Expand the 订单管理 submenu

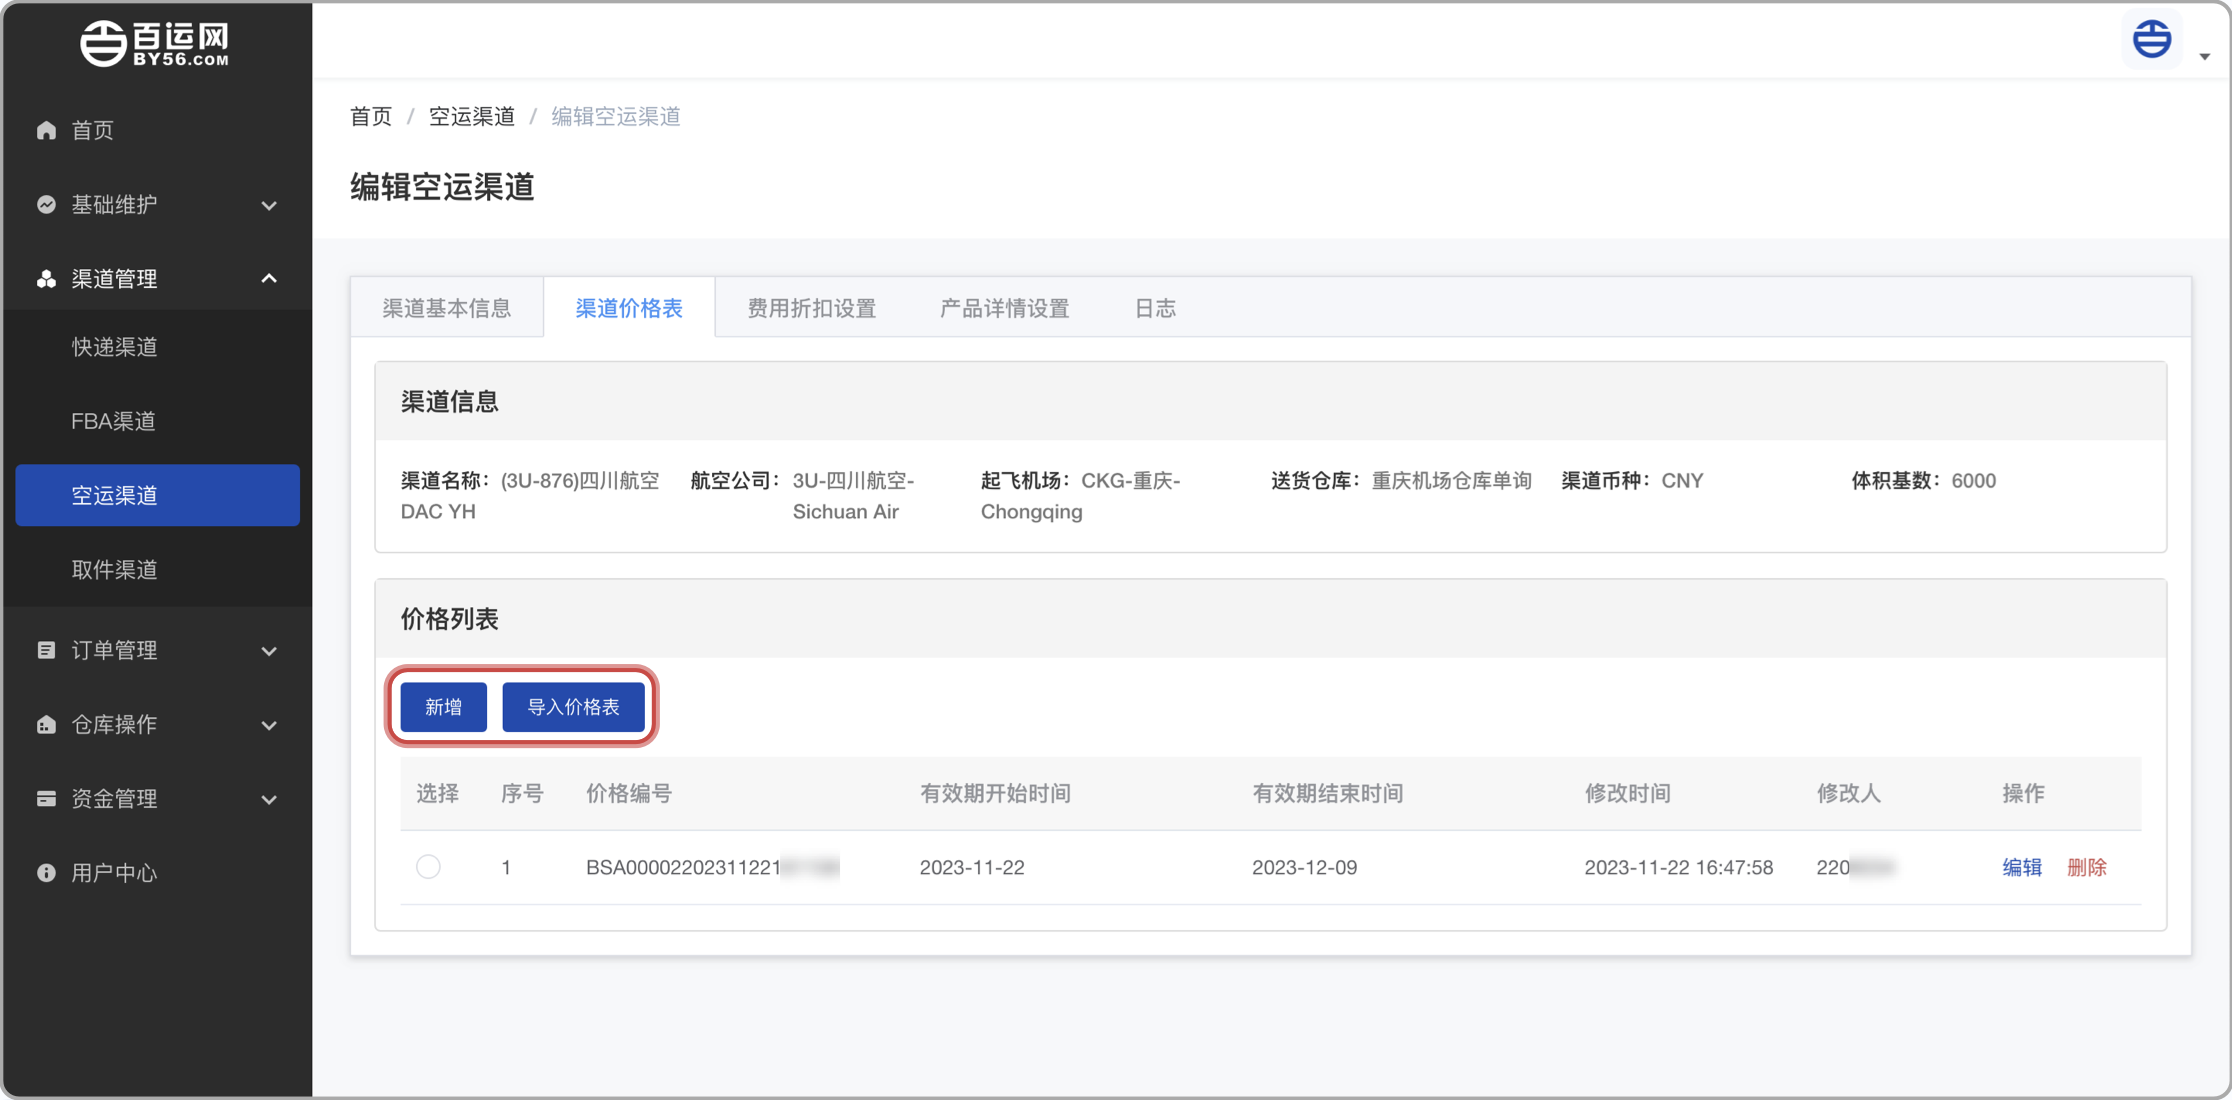click(268, 650)
